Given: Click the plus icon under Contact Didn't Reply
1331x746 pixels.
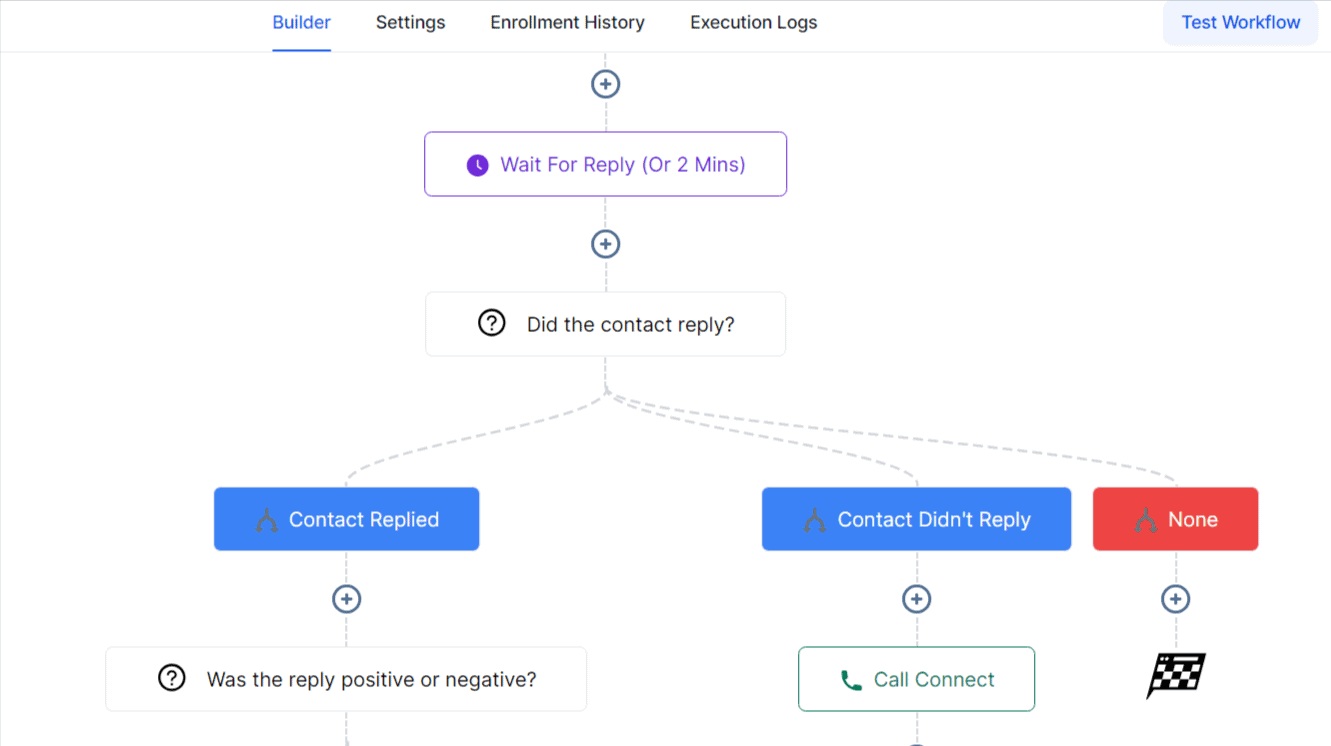Looking at the screenshot, I should coord(916,598).
